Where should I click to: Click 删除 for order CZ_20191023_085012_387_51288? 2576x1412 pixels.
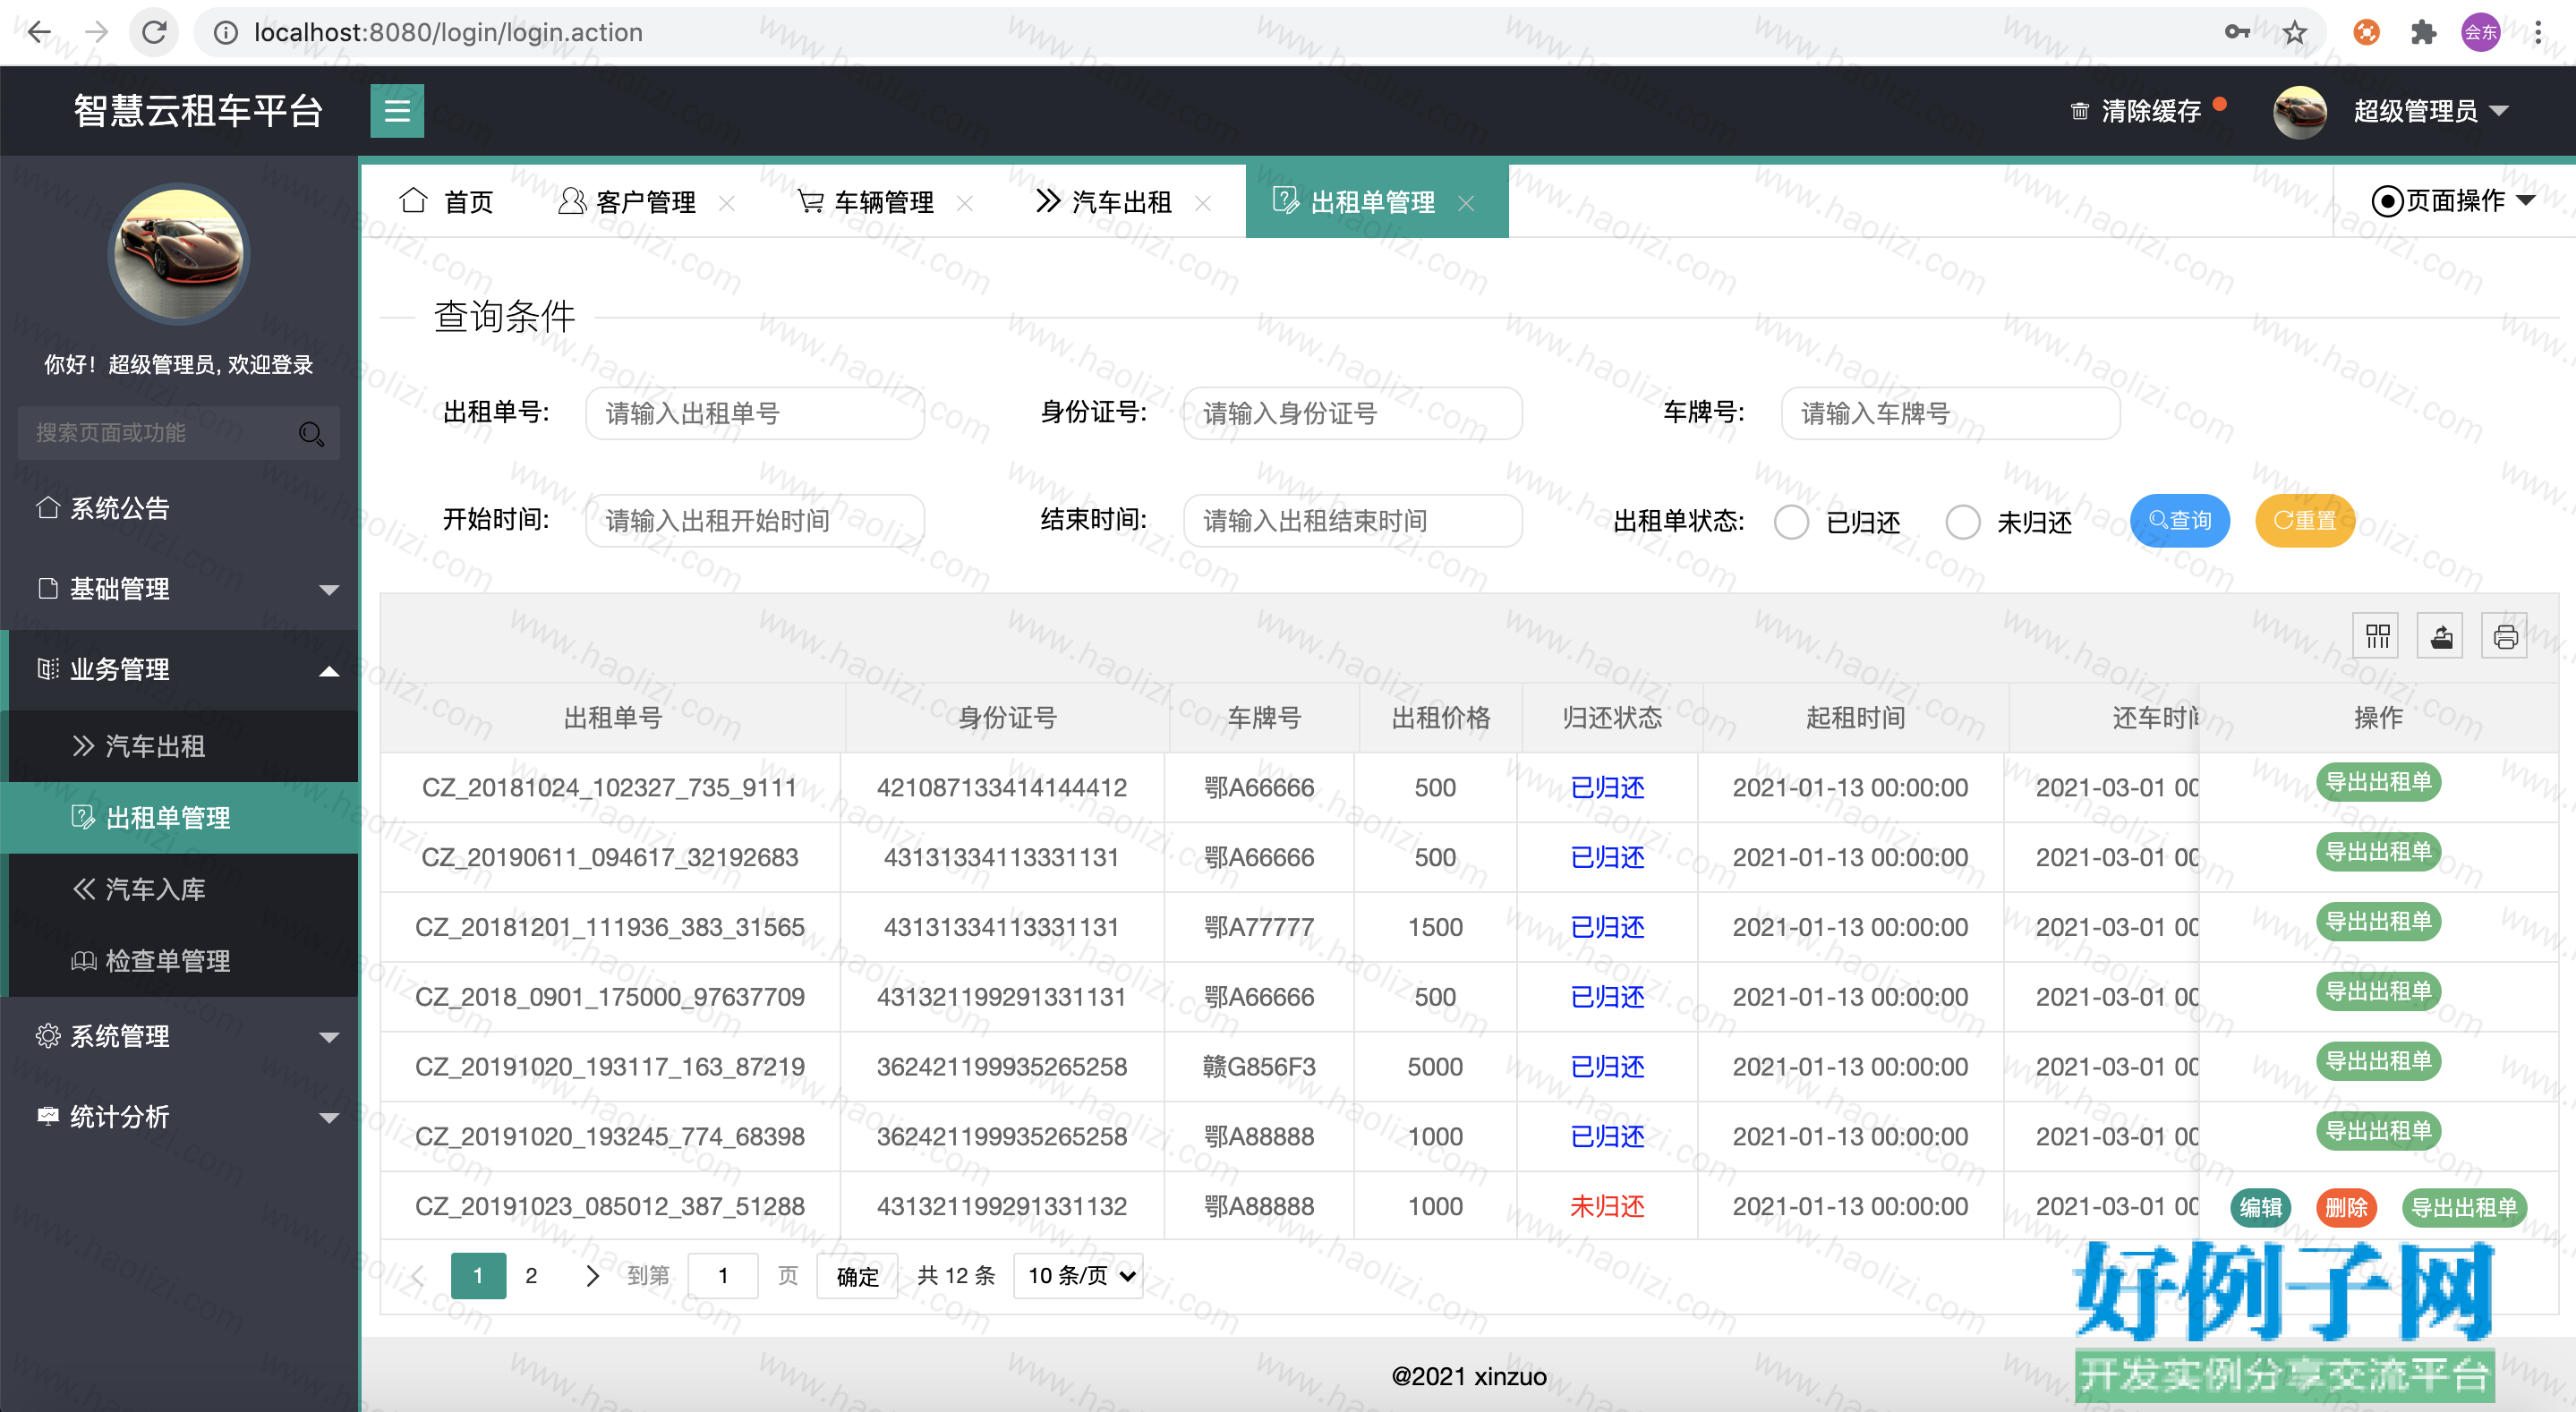(2346, 1207)
